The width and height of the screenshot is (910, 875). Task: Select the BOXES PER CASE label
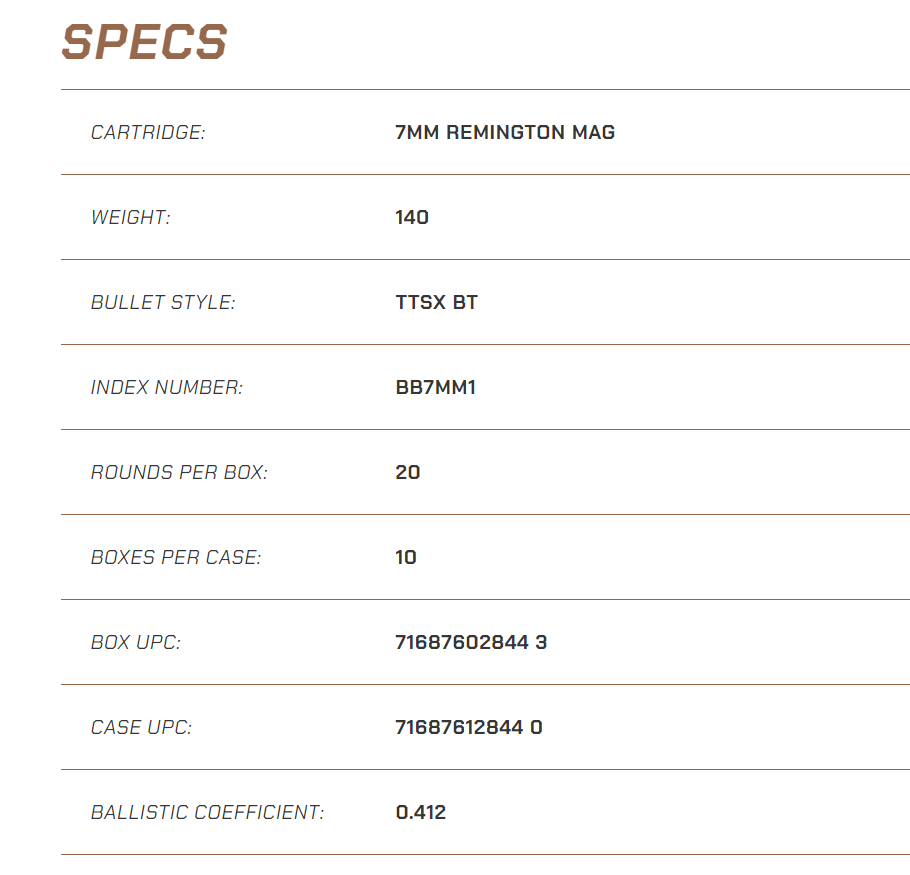pos(176,557)
